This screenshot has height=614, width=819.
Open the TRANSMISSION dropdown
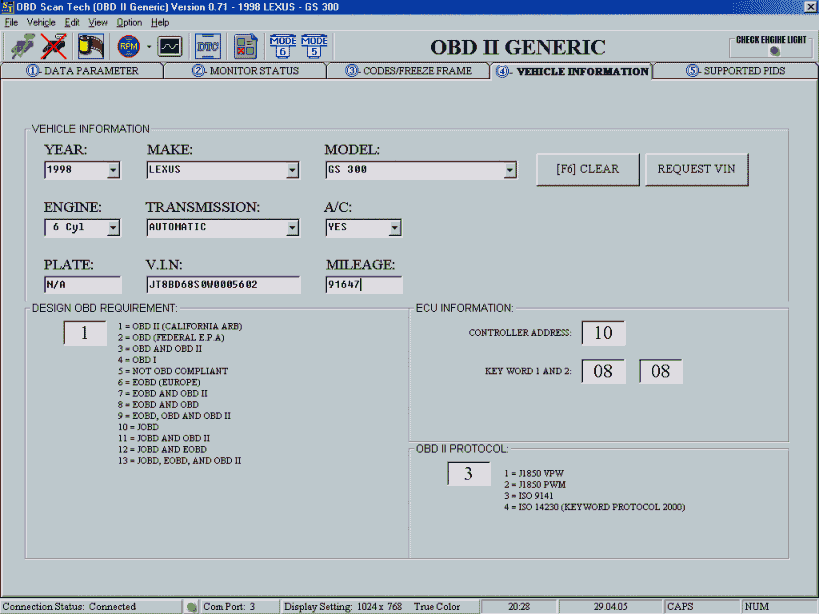click(x=292, y=228)
